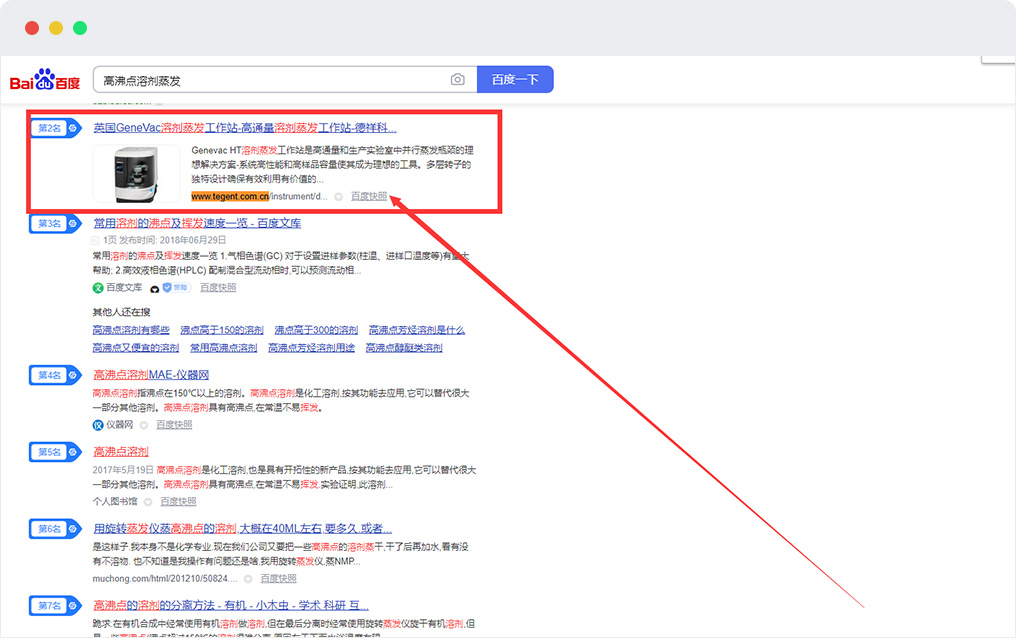Image resolution: width=1016 pixels, height=638 pixels.
Task: Click the window's green maximize button
Action: [x=80, y=28]
